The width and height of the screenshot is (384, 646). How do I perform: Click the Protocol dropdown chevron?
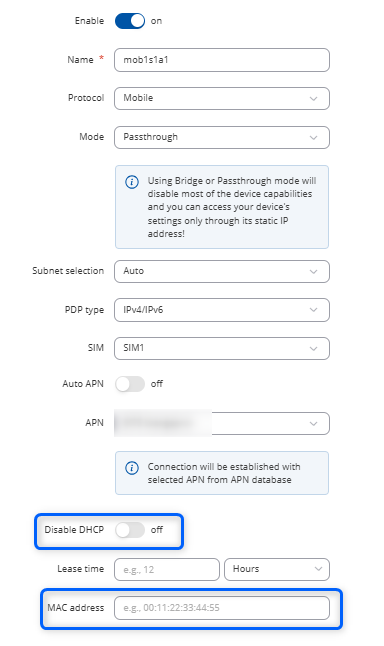[314, 99]
